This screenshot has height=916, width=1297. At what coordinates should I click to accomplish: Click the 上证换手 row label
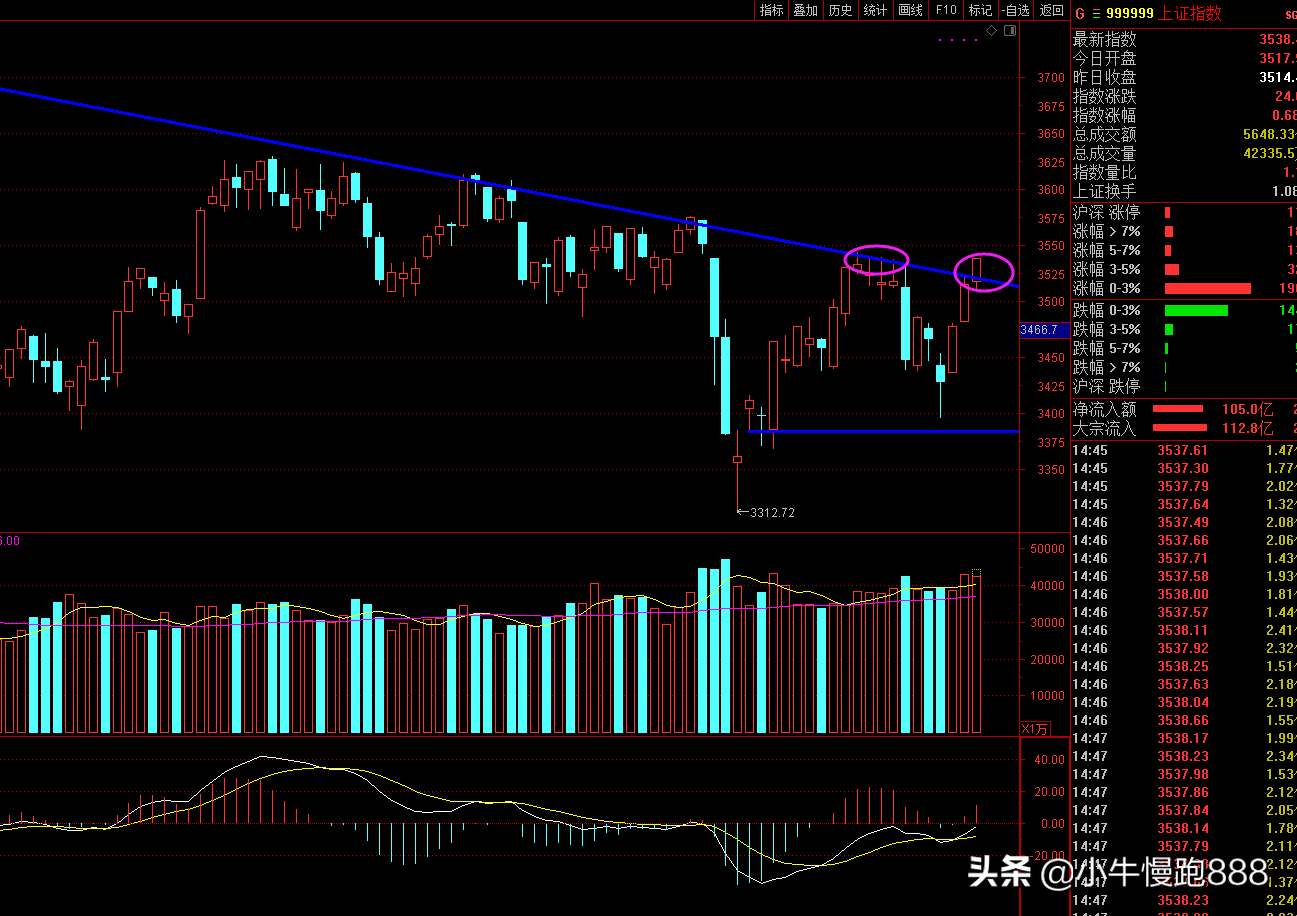1105,192
